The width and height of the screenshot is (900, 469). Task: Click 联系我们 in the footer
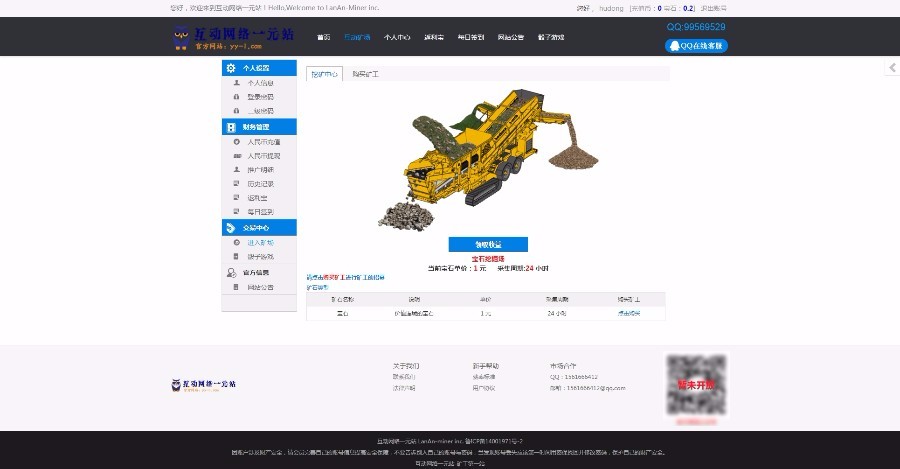point(404,377)
